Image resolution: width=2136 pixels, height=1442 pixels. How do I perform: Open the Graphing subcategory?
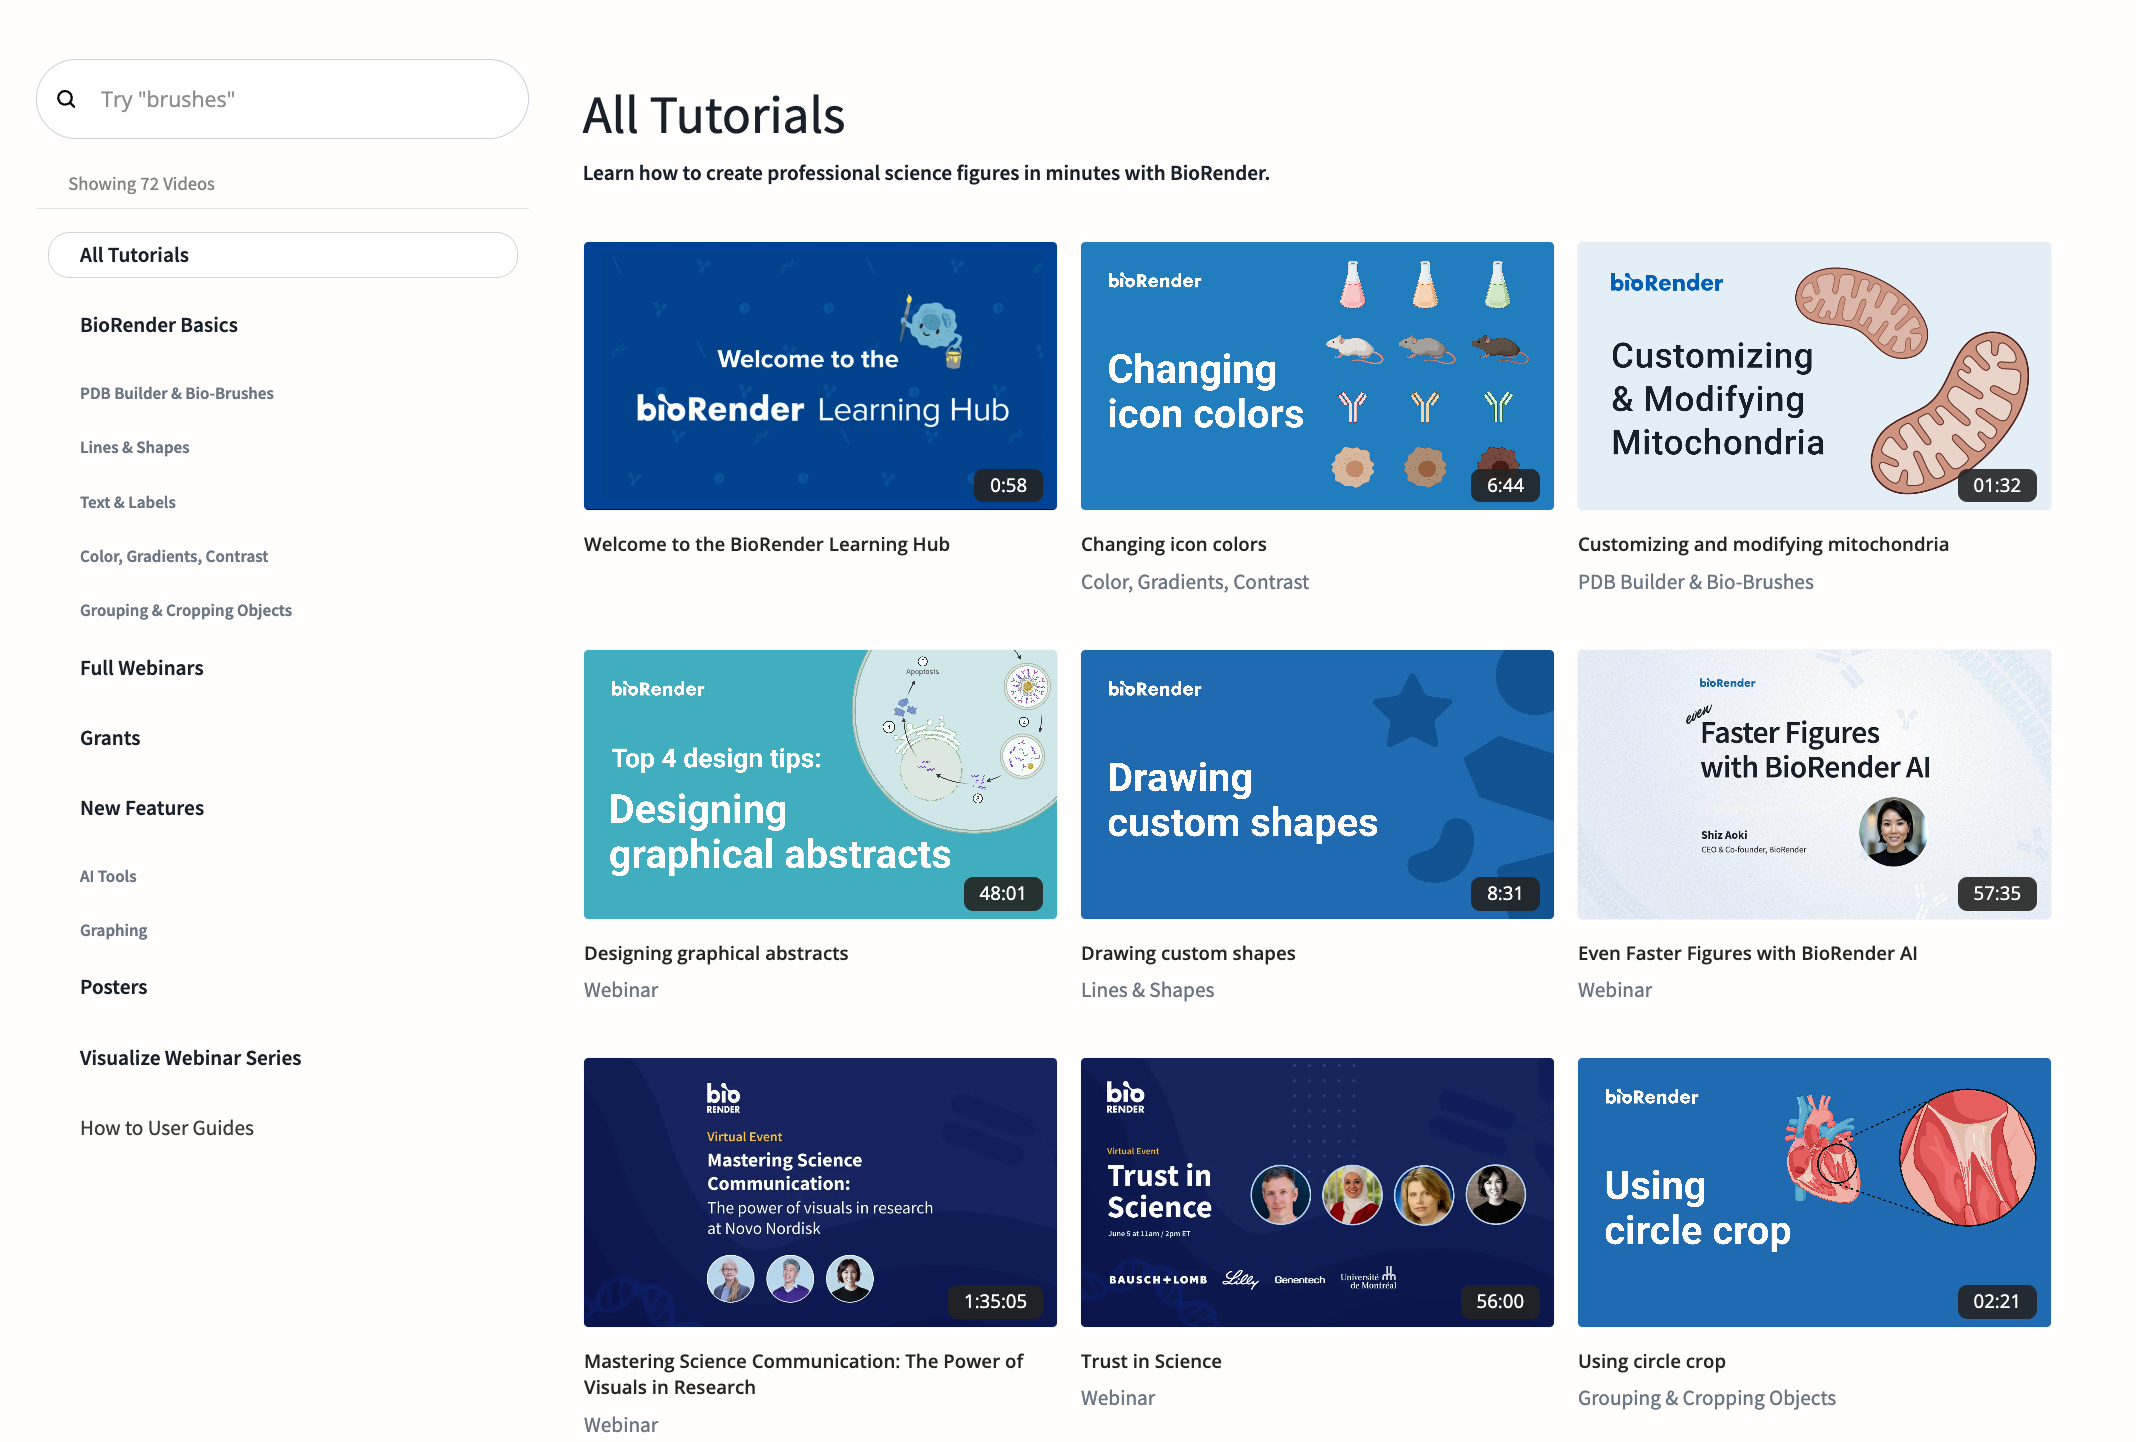(114, 930)
